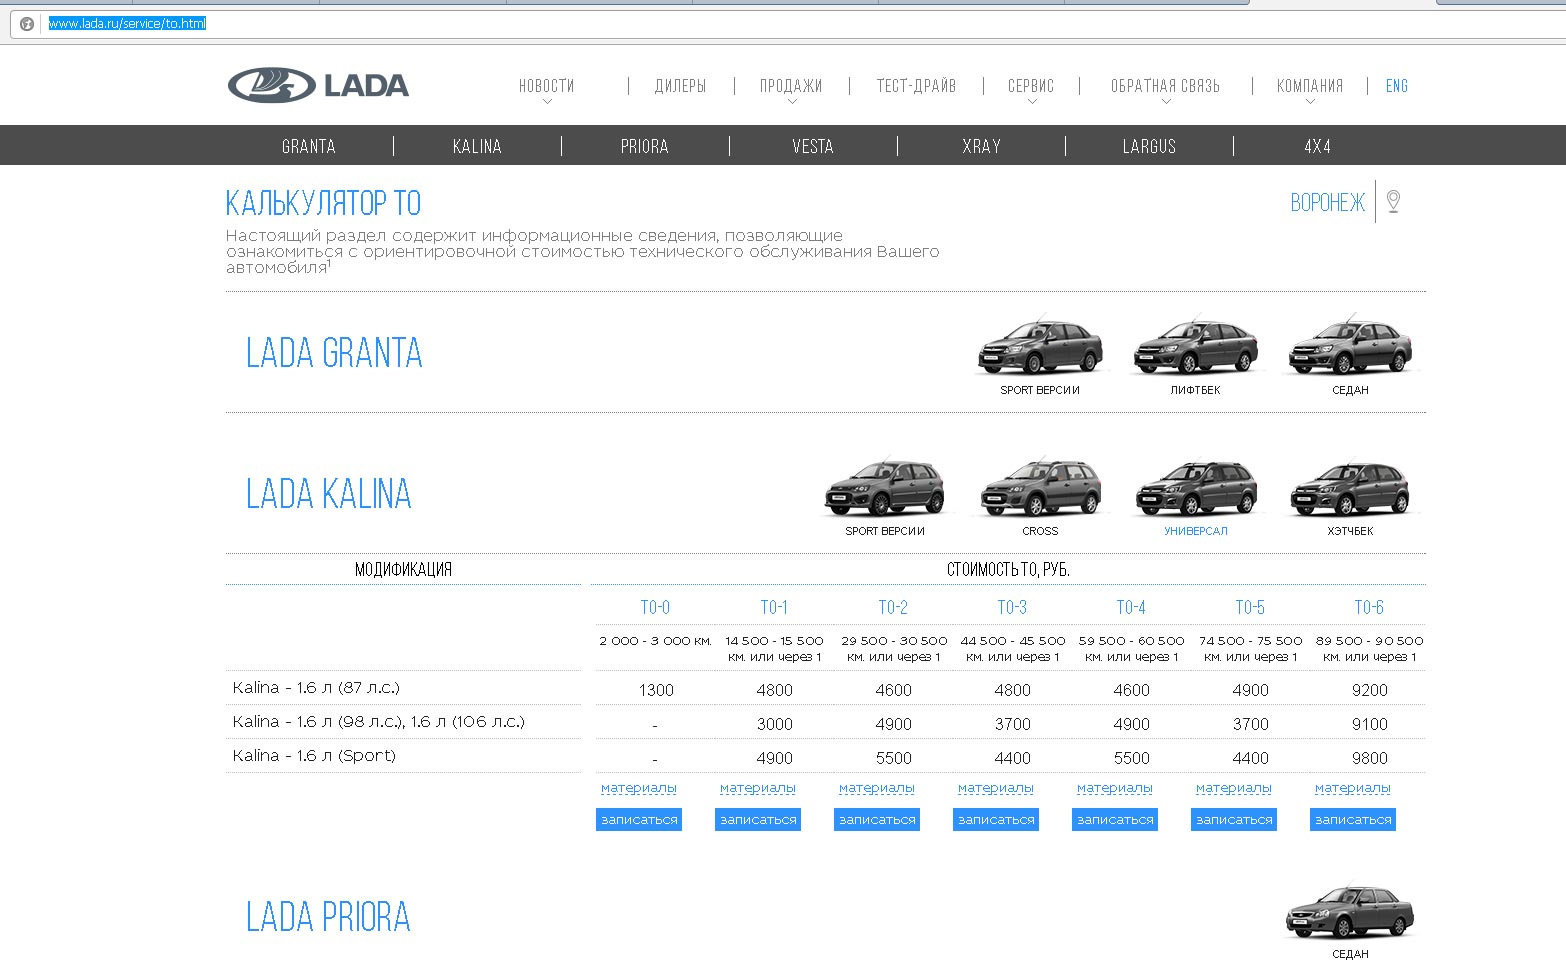Screen dimensions: 1566x975
Task: Open the Дилеры menu item
Action: click(x=680, y=86)
